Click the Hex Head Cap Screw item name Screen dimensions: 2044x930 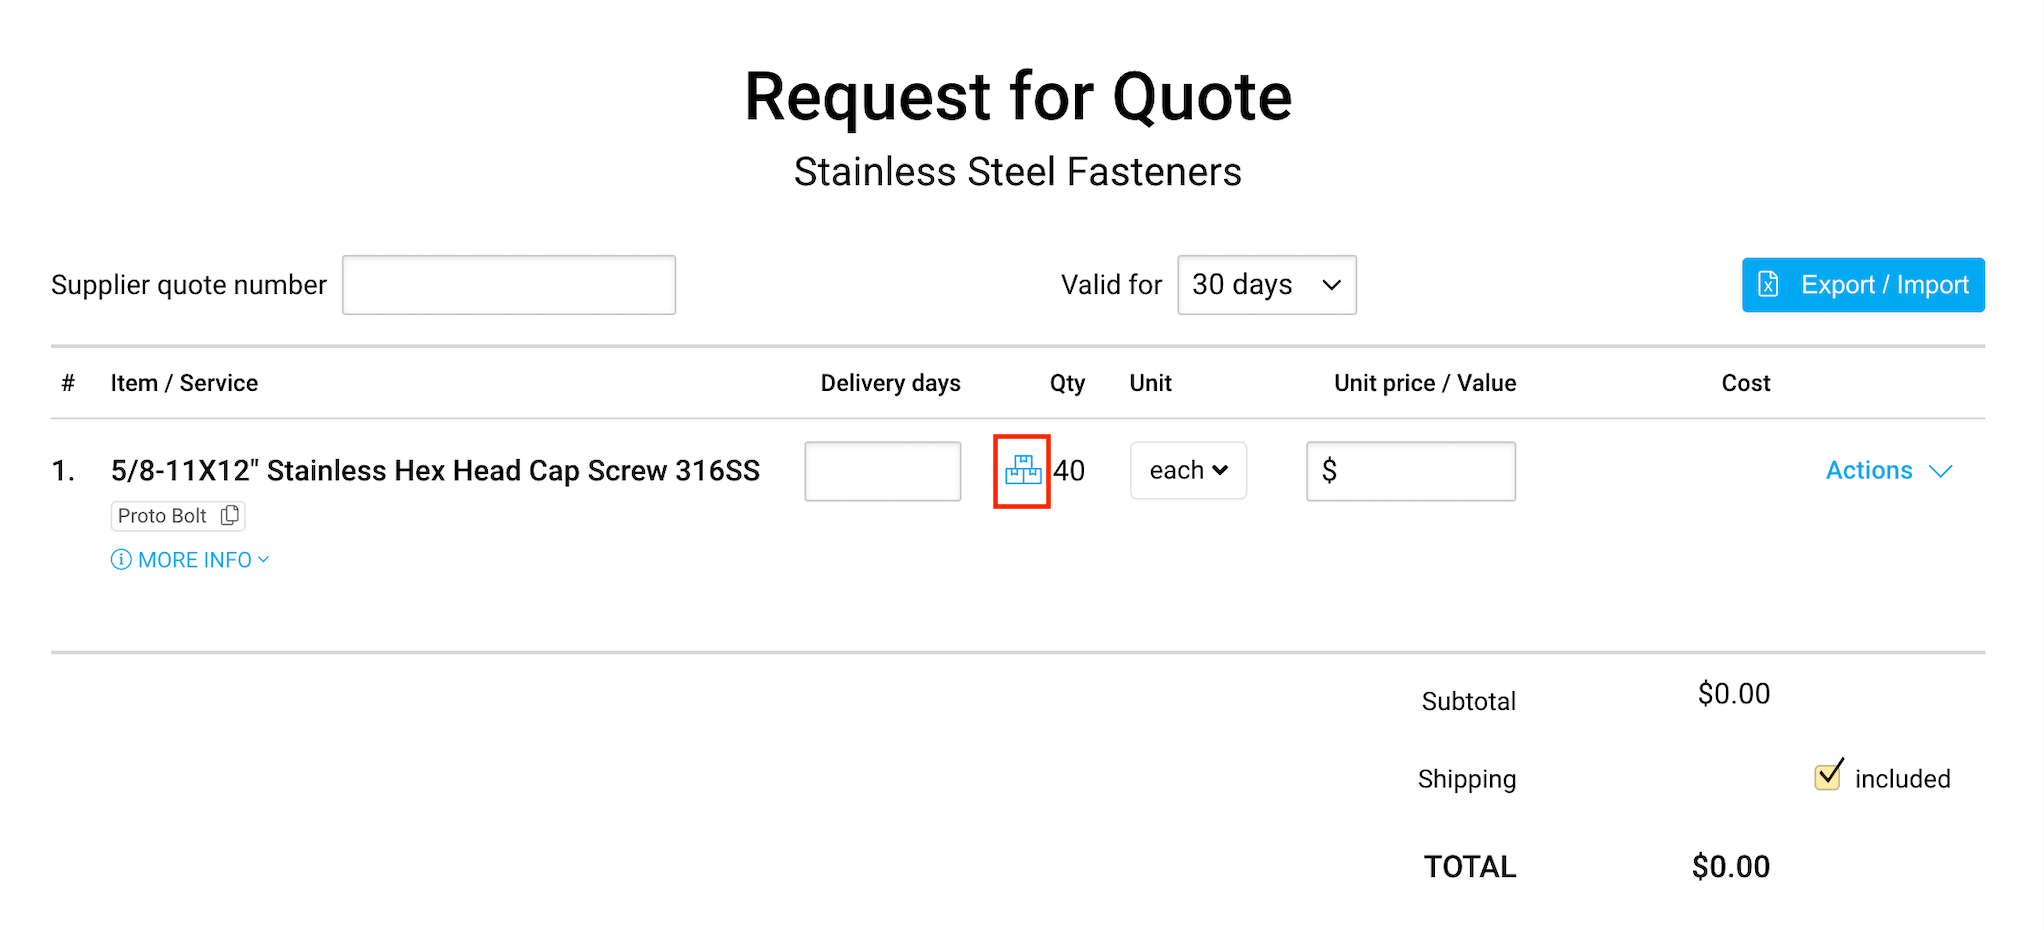click(435, 471)
